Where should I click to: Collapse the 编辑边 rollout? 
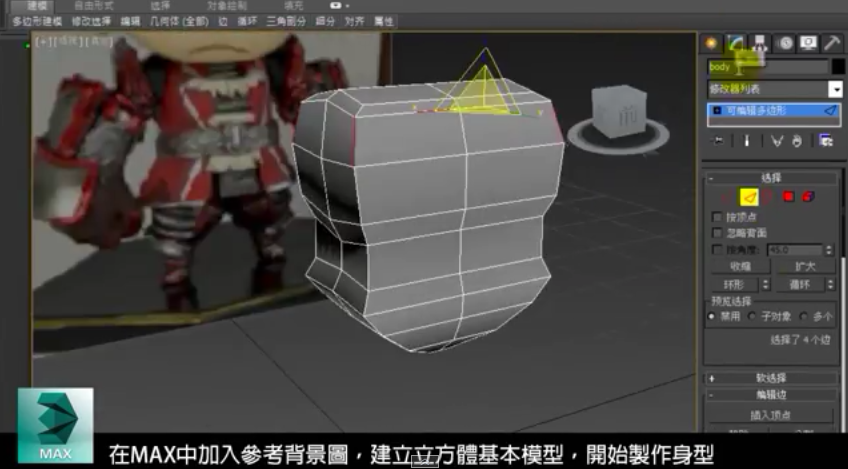pyautogui.click(x=772, y=395)
